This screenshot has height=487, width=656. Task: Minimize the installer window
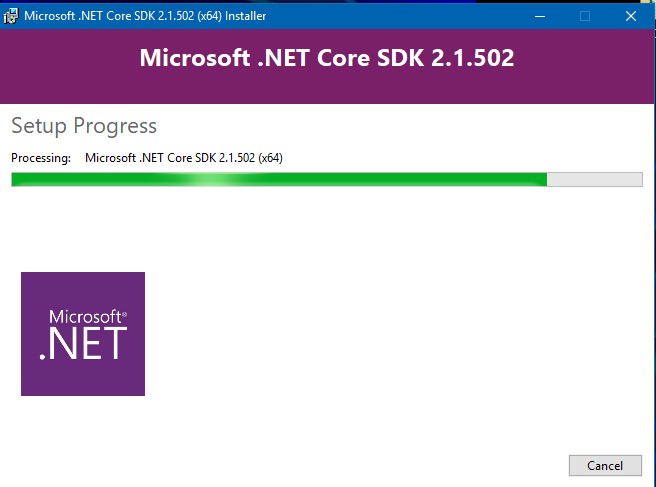pyautogui.click(x=540, y=16)
